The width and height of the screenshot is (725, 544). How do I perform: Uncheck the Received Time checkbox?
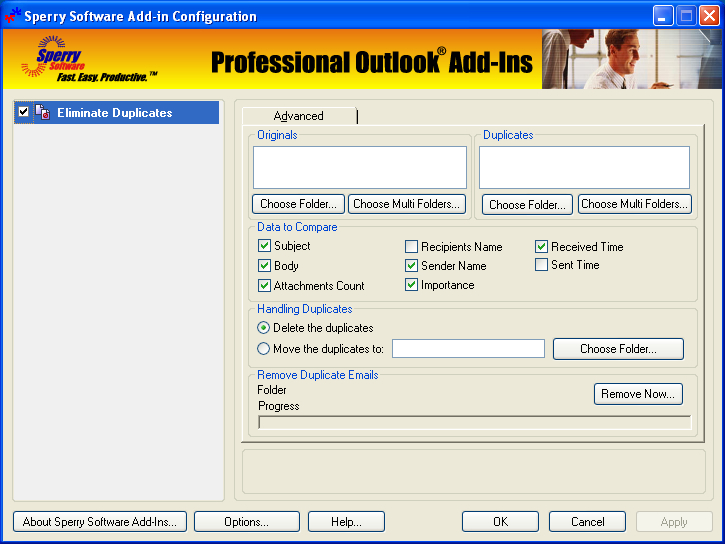541,246
